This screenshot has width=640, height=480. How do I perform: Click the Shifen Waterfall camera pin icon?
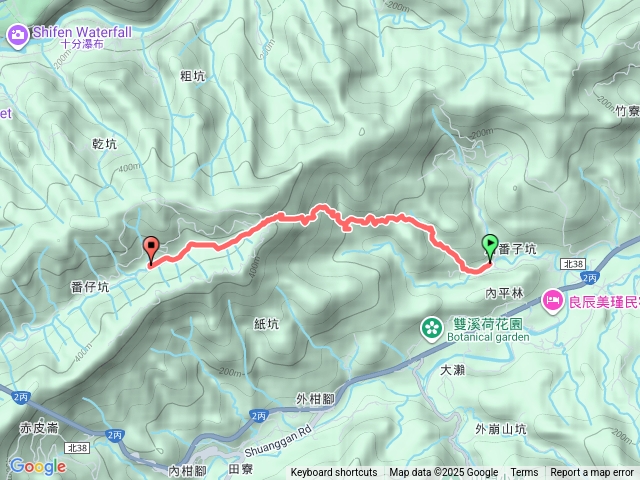click(18, 36)
